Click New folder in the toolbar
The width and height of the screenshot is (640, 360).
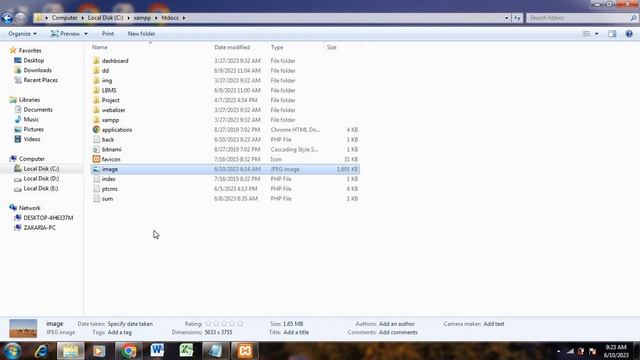pos(141,34)
